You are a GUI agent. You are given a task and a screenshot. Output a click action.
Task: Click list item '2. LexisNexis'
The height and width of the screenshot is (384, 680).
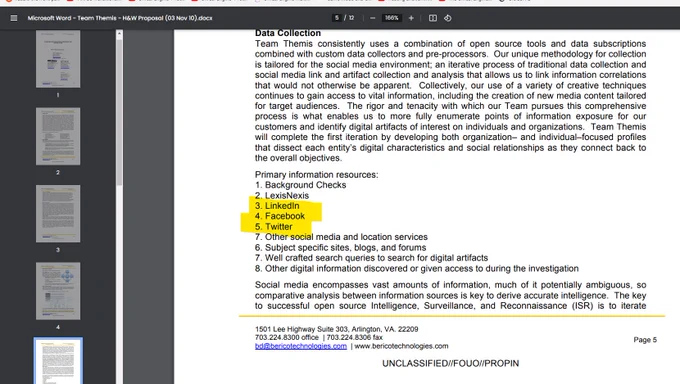click(x=282, y=195)
